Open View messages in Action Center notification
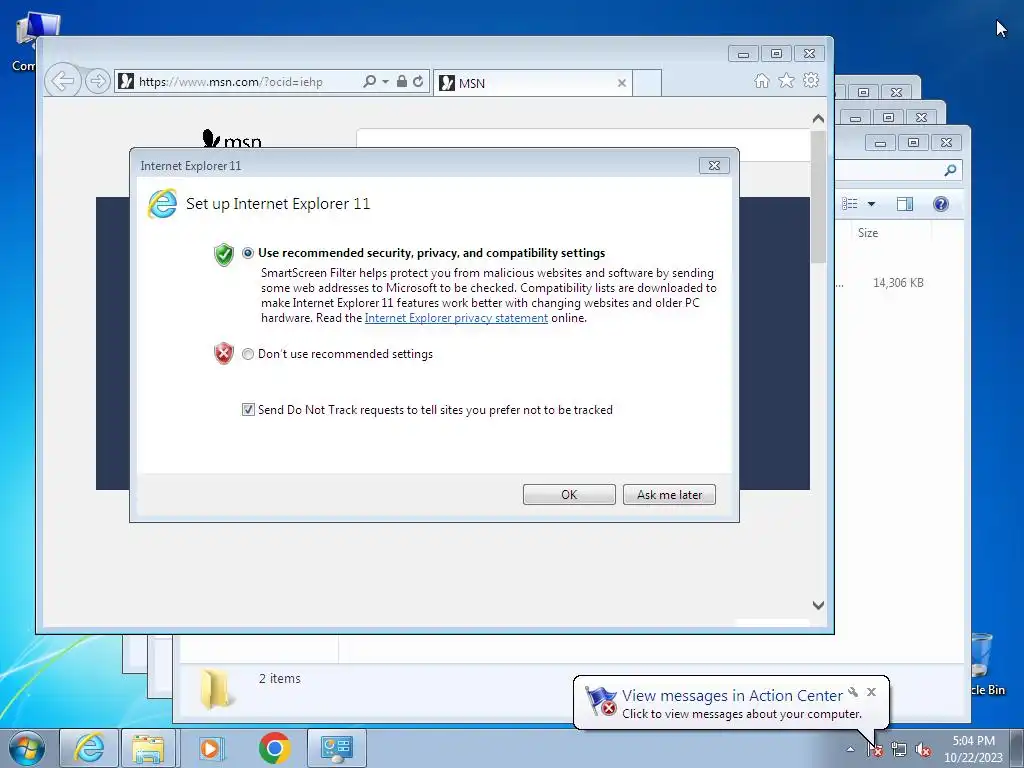 (732, 696)
